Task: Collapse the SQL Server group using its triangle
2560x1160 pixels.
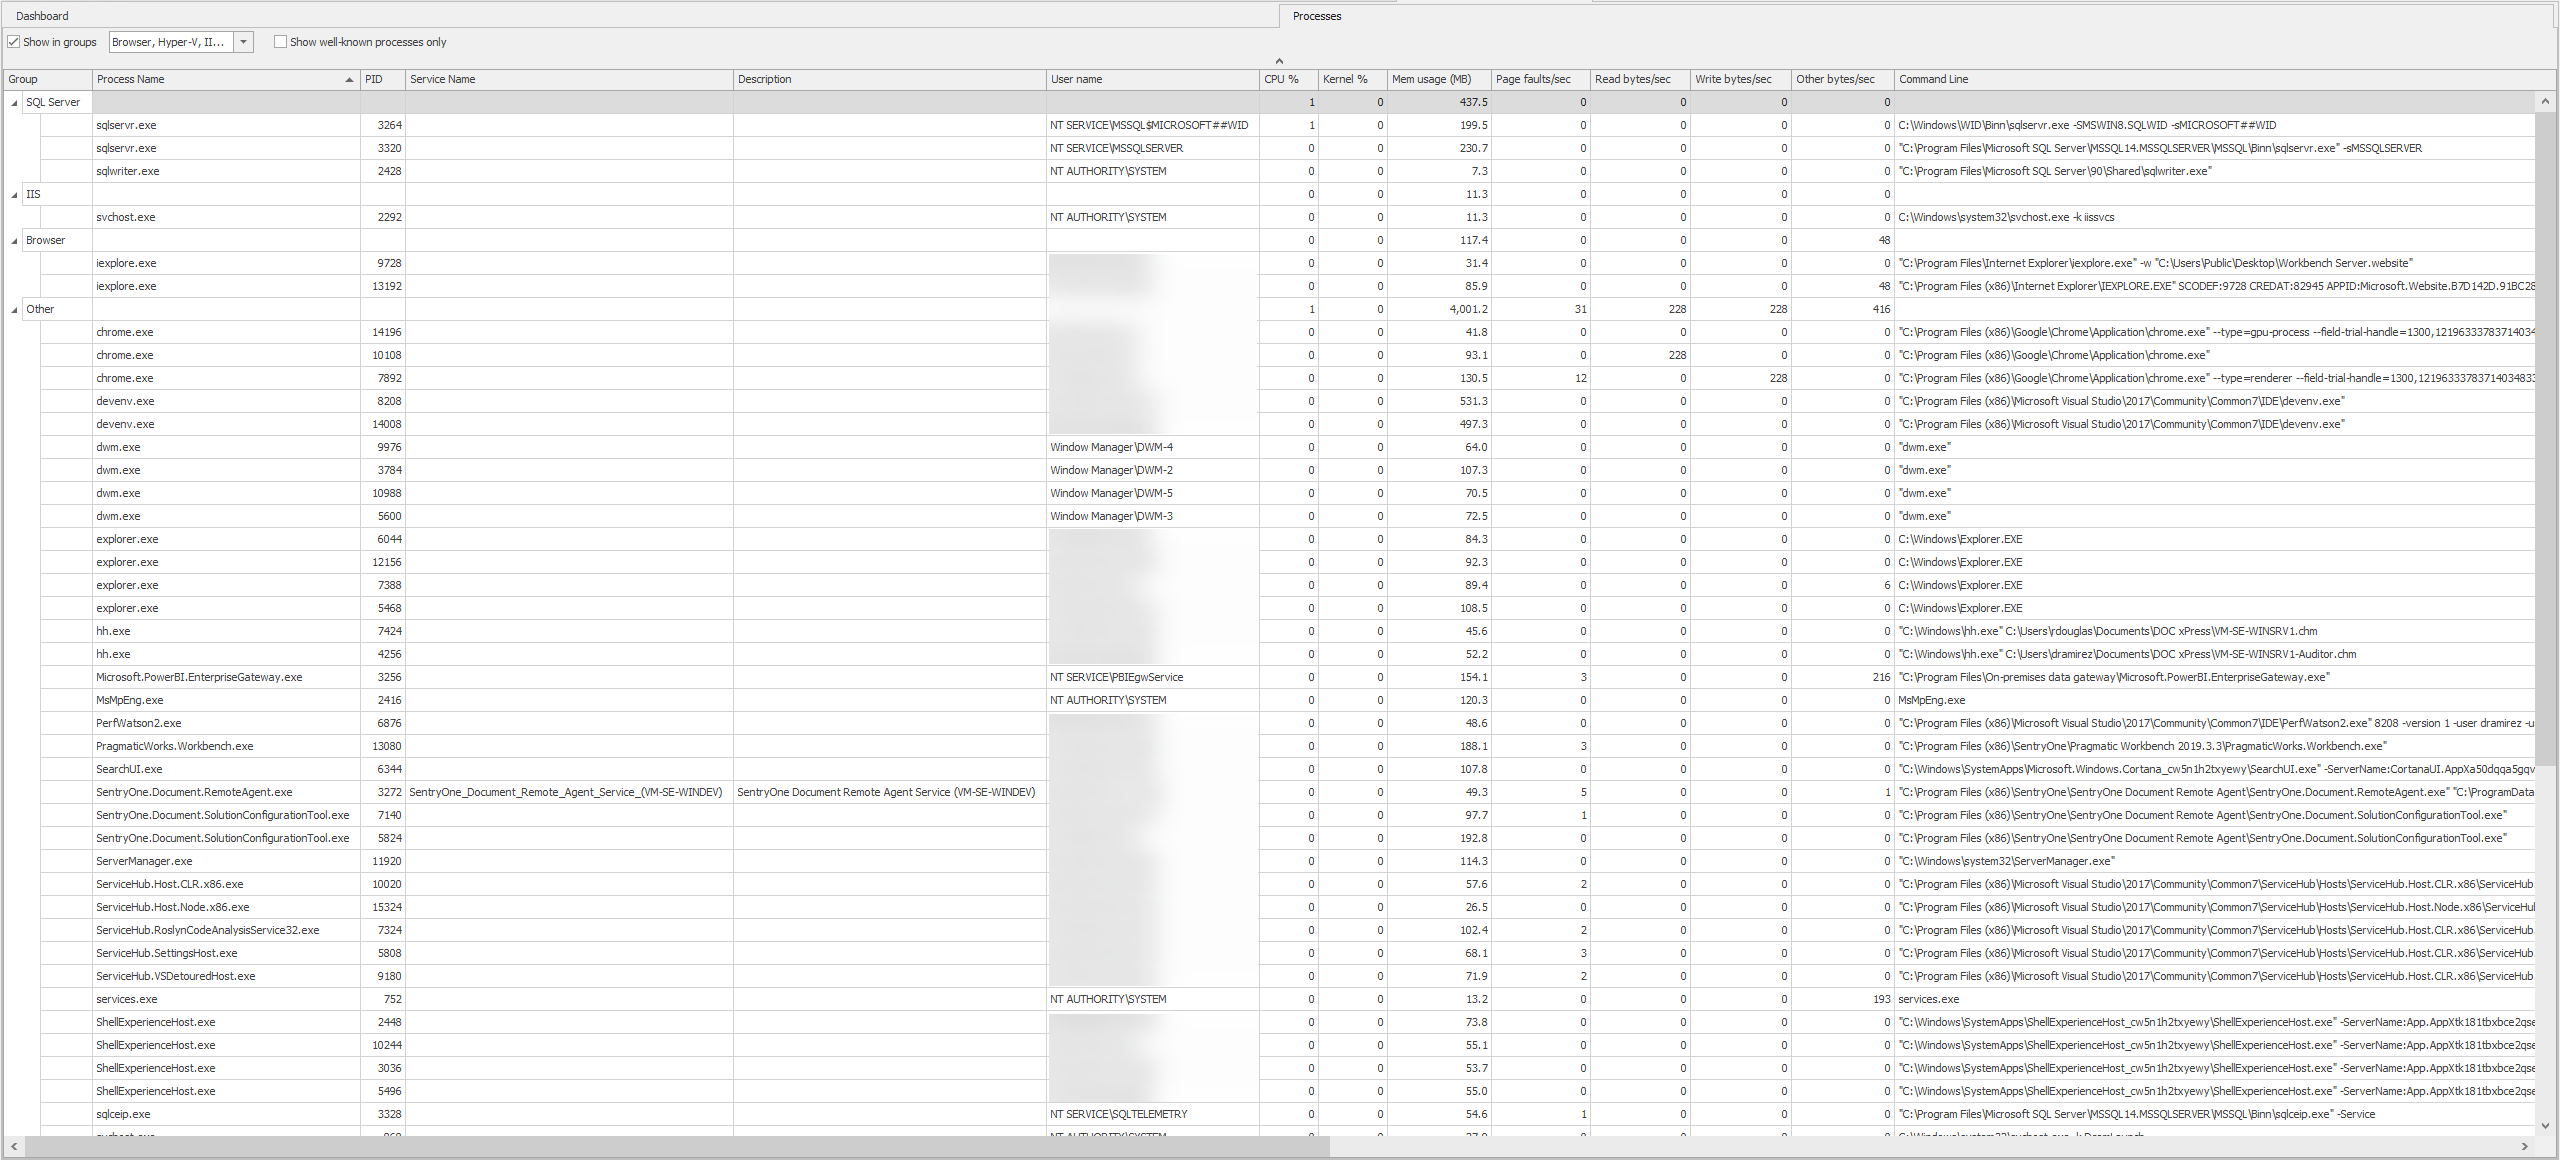Action: coord(13,102)
